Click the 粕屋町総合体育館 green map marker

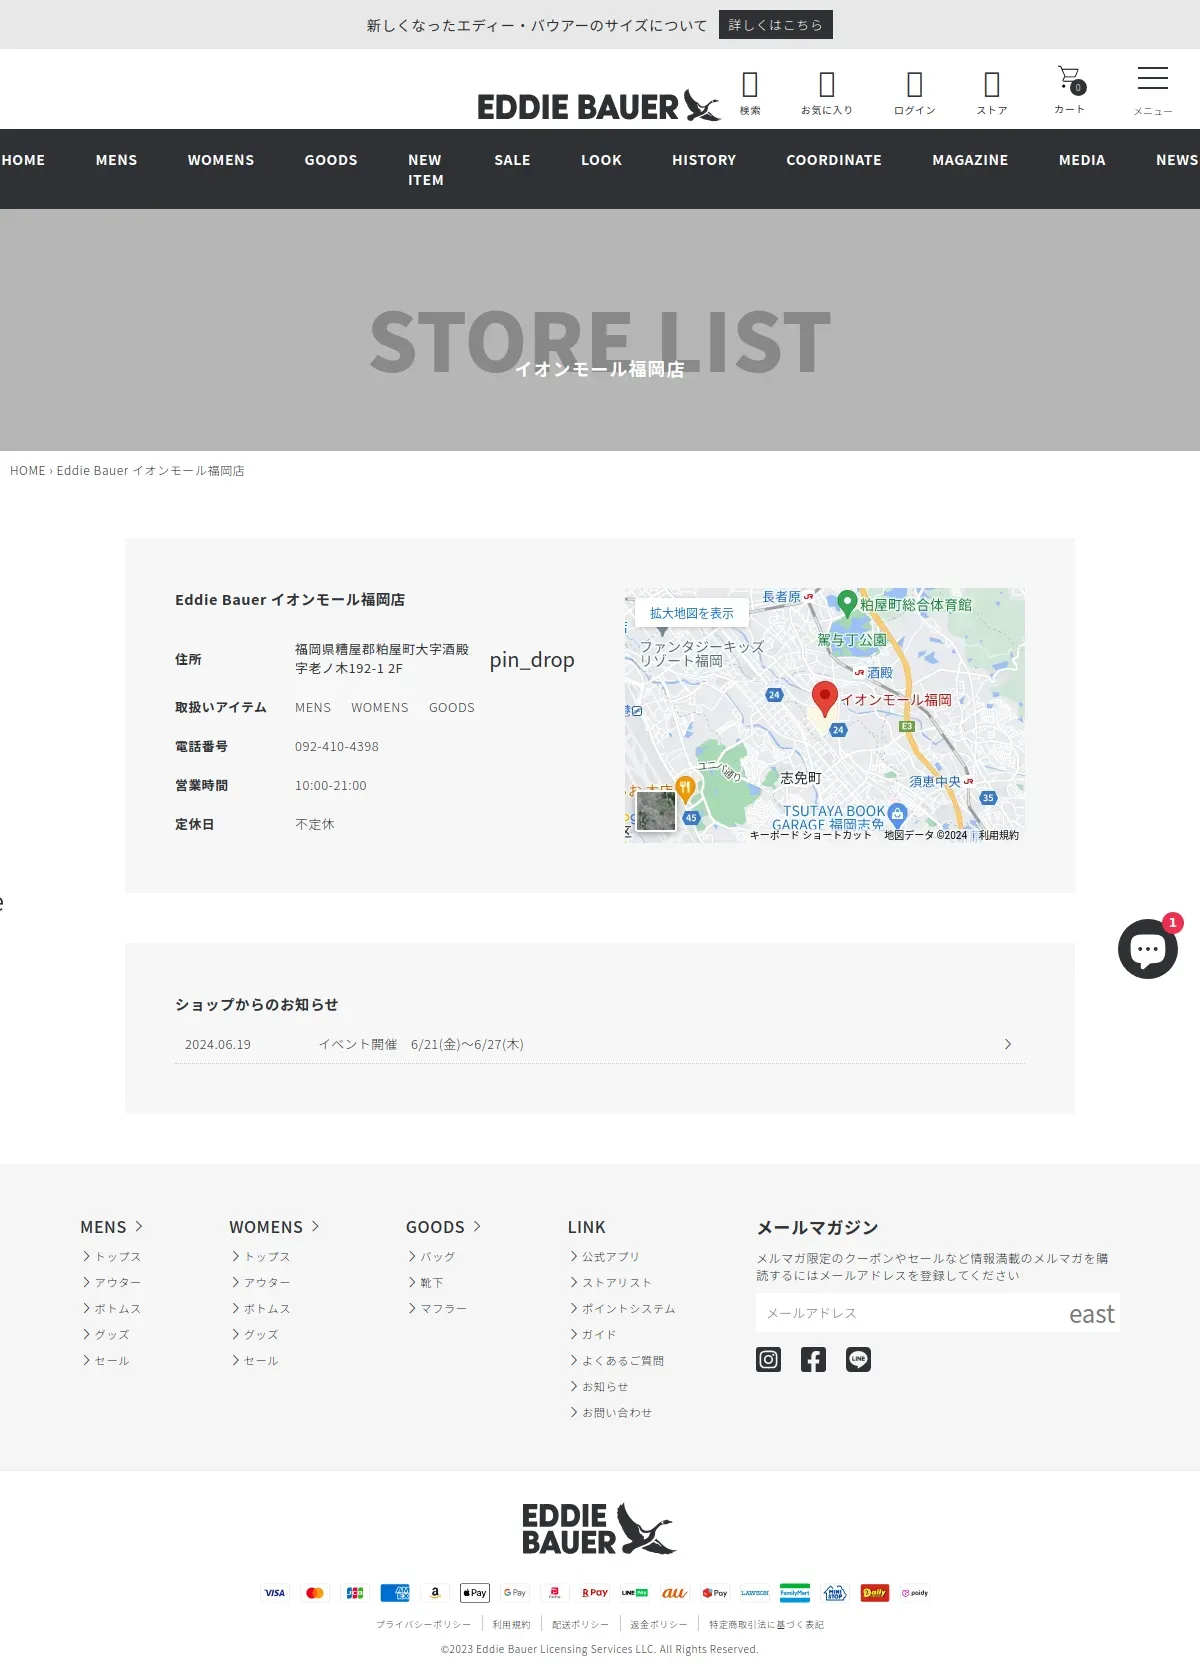click(x=847, y=603)
